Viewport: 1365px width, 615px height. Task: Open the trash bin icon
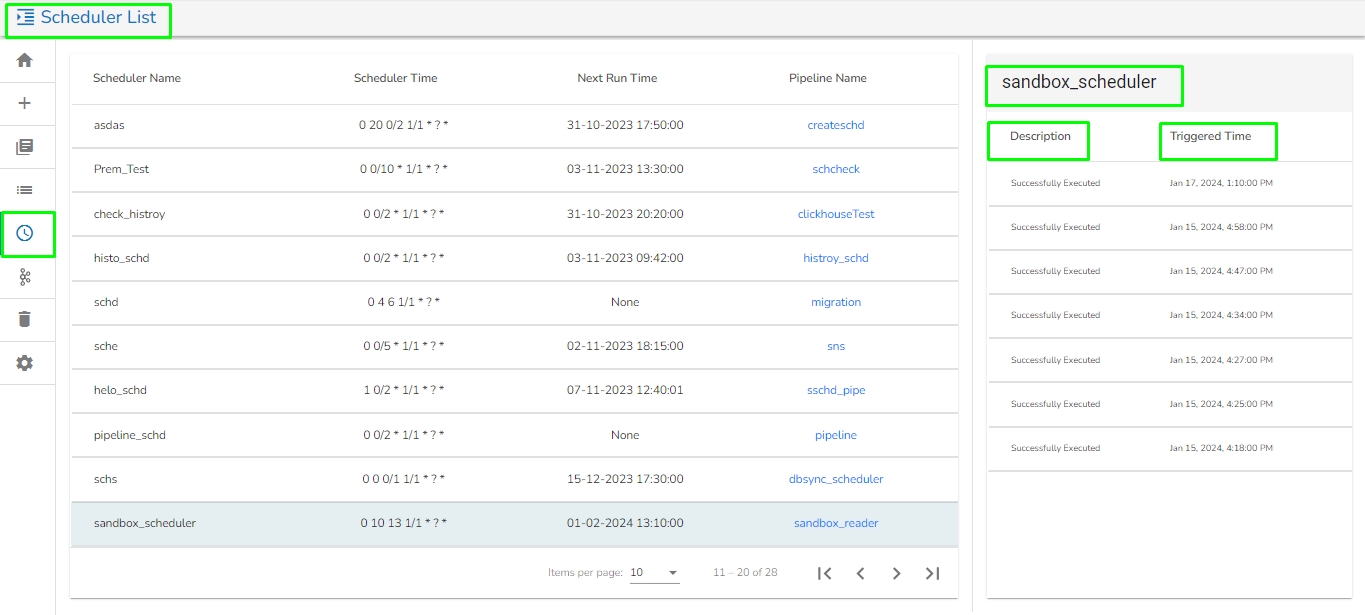pos(25,319)
